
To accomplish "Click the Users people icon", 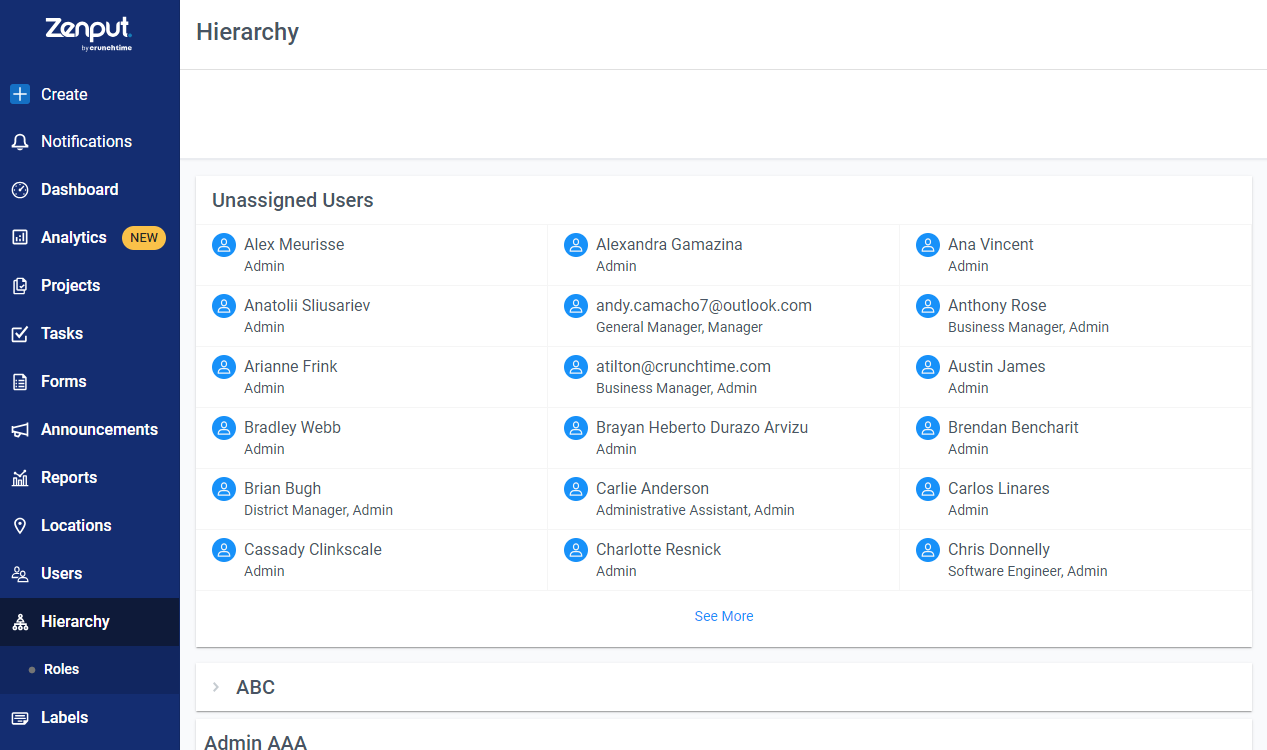I will 20,574.
